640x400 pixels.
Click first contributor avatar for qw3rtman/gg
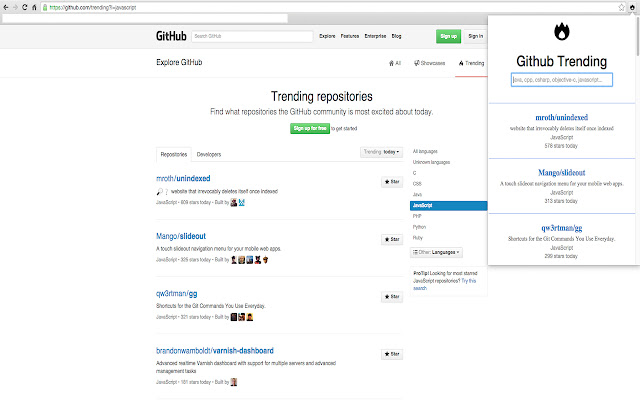pos(234,317)
